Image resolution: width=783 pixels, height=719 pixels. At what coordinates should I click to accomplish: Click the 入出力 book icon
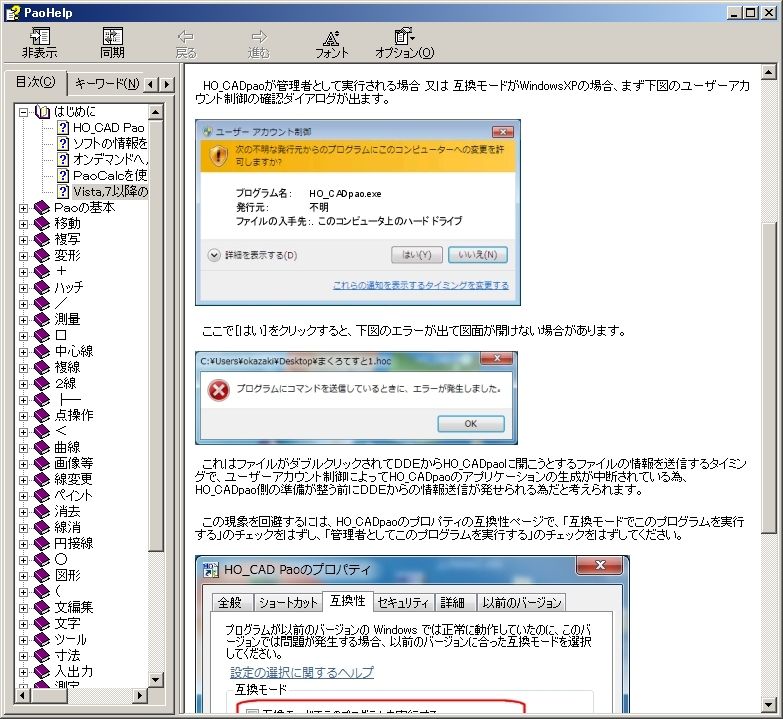pos(41,672)
